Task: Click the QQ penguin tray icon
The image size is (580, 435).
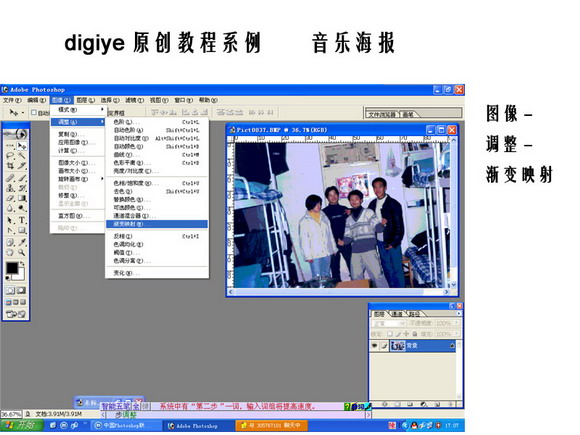Action: point(415,425)
